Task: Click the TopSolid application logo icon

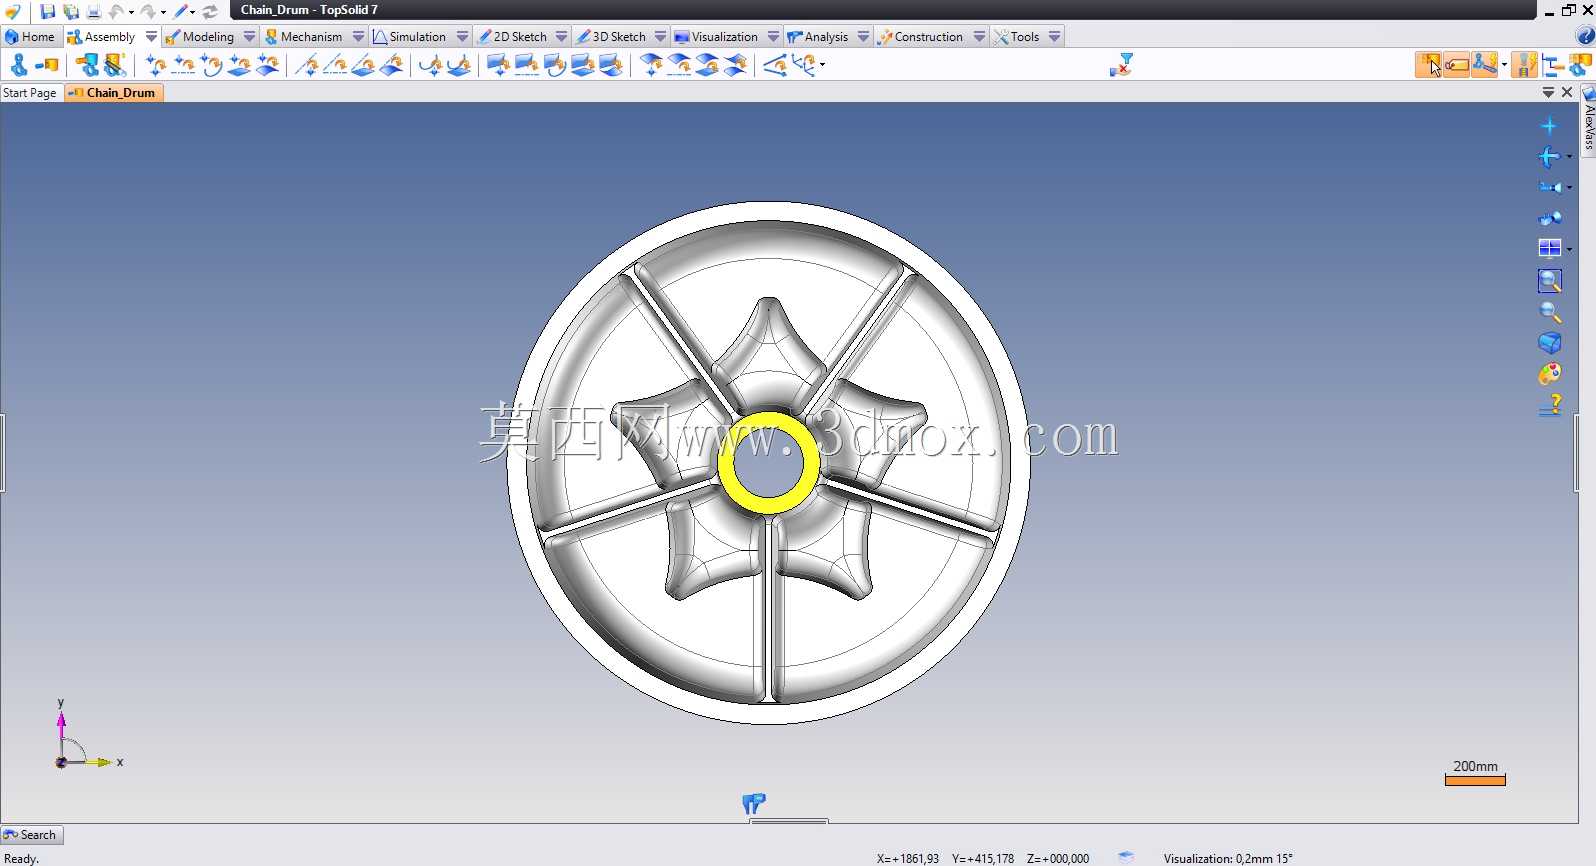Action: click(x=13, y=11)
